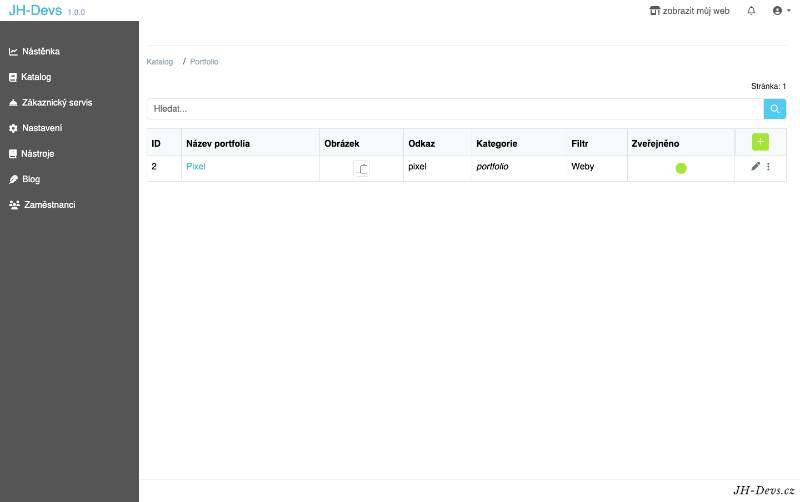Image resolution: width=800 pixels, height=502 pixels.
Task: Expand the Katalog sidebar menu
Action: pos(35,77)
